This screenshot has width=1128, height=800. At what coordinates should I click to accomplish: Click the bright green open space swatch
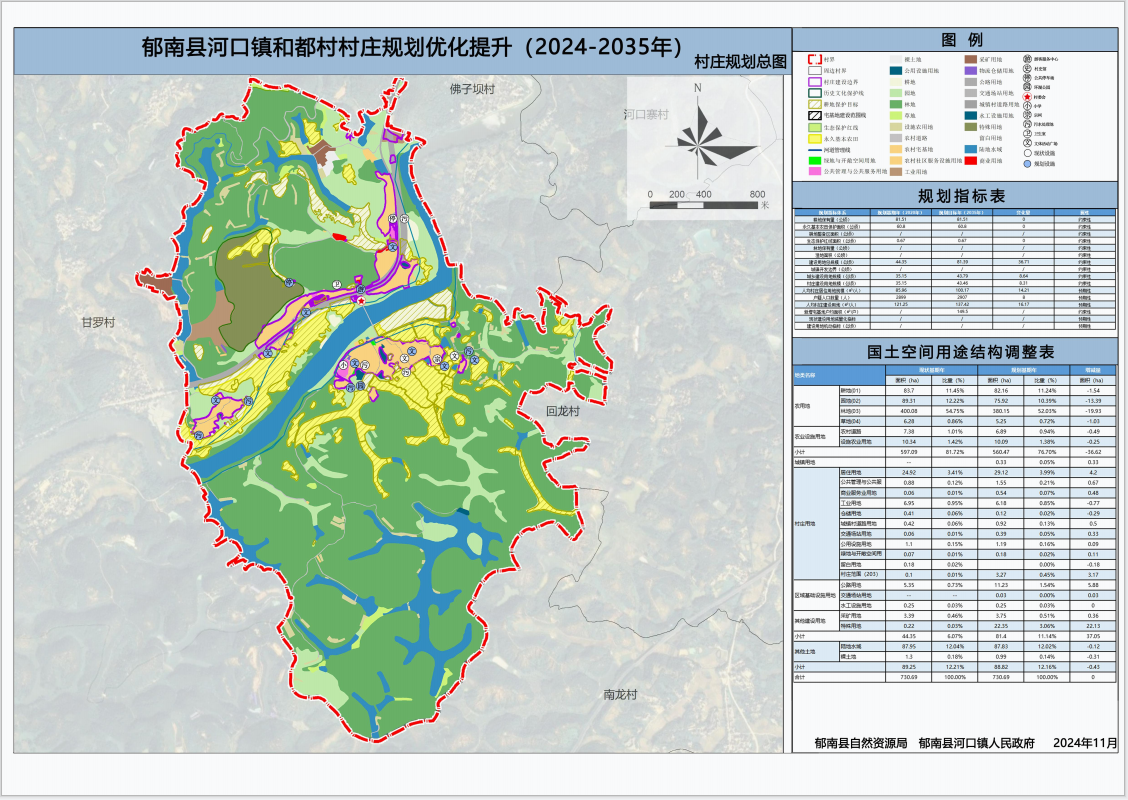click(815, 160)
